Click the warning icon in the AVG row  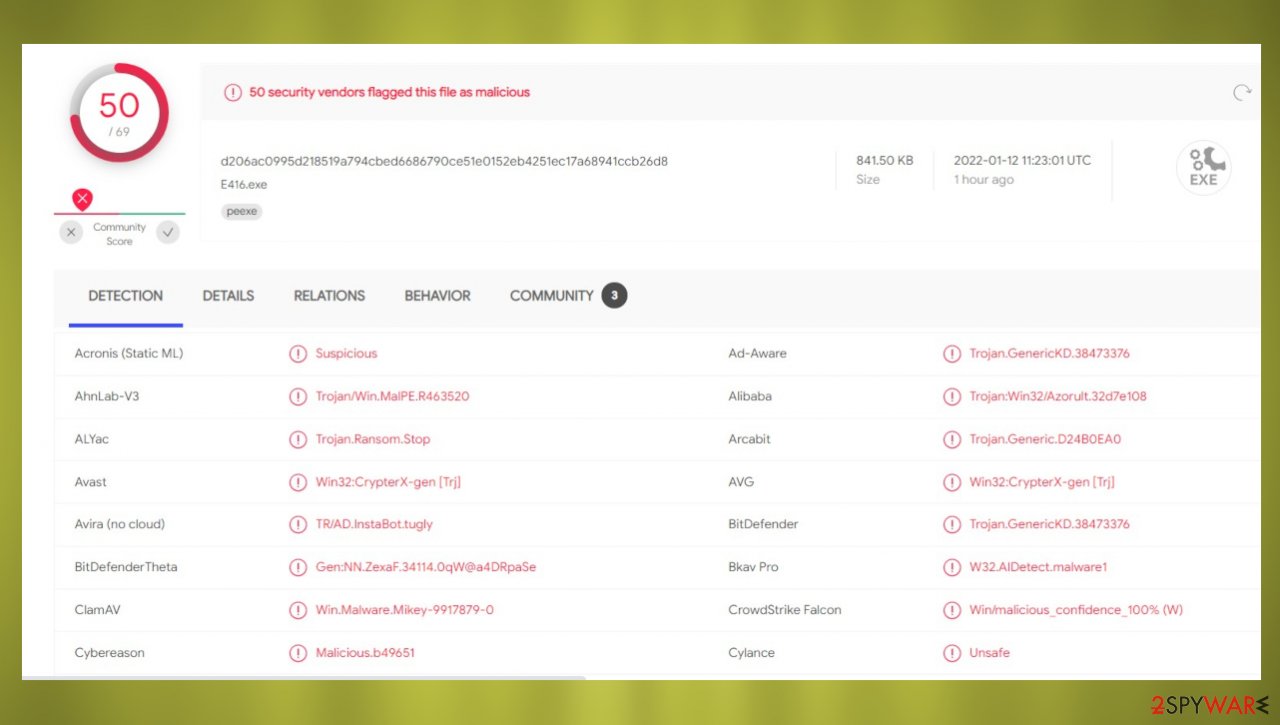pos(952,482)
